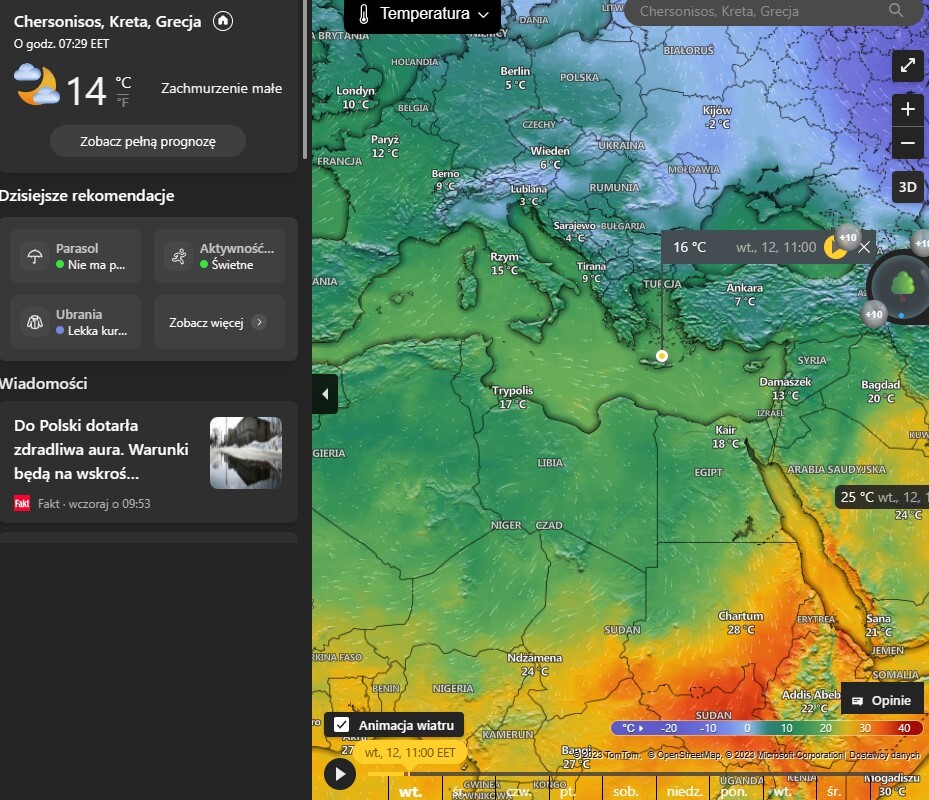Click Zobacz pełną prognozę button
This screenshot has width=929, height=800.
point(148,142)
